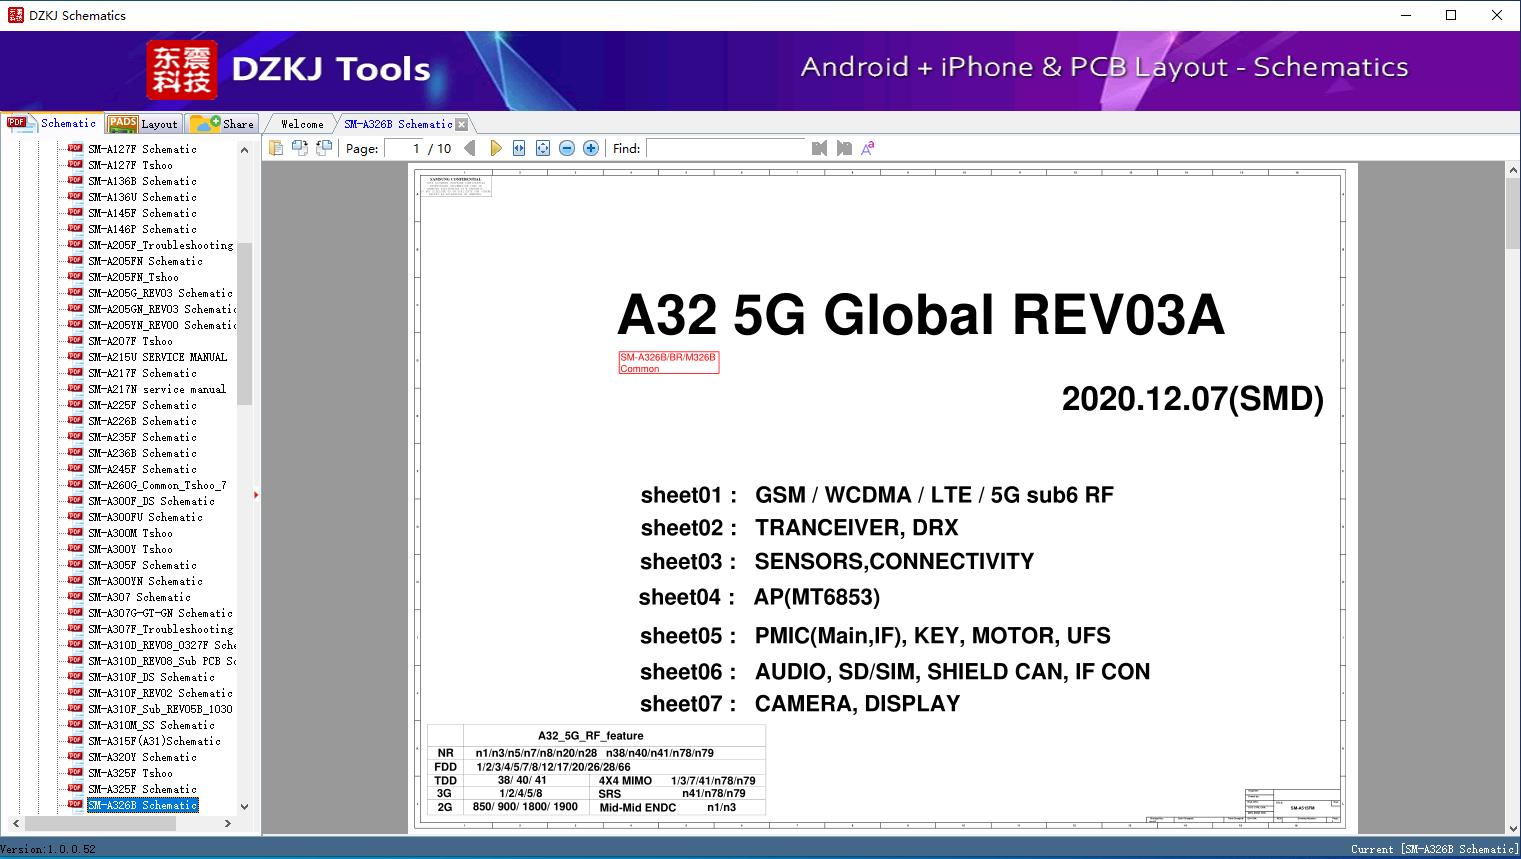Click the fit page icon
The image size is (1521, 859).
(x=543, y=148)
